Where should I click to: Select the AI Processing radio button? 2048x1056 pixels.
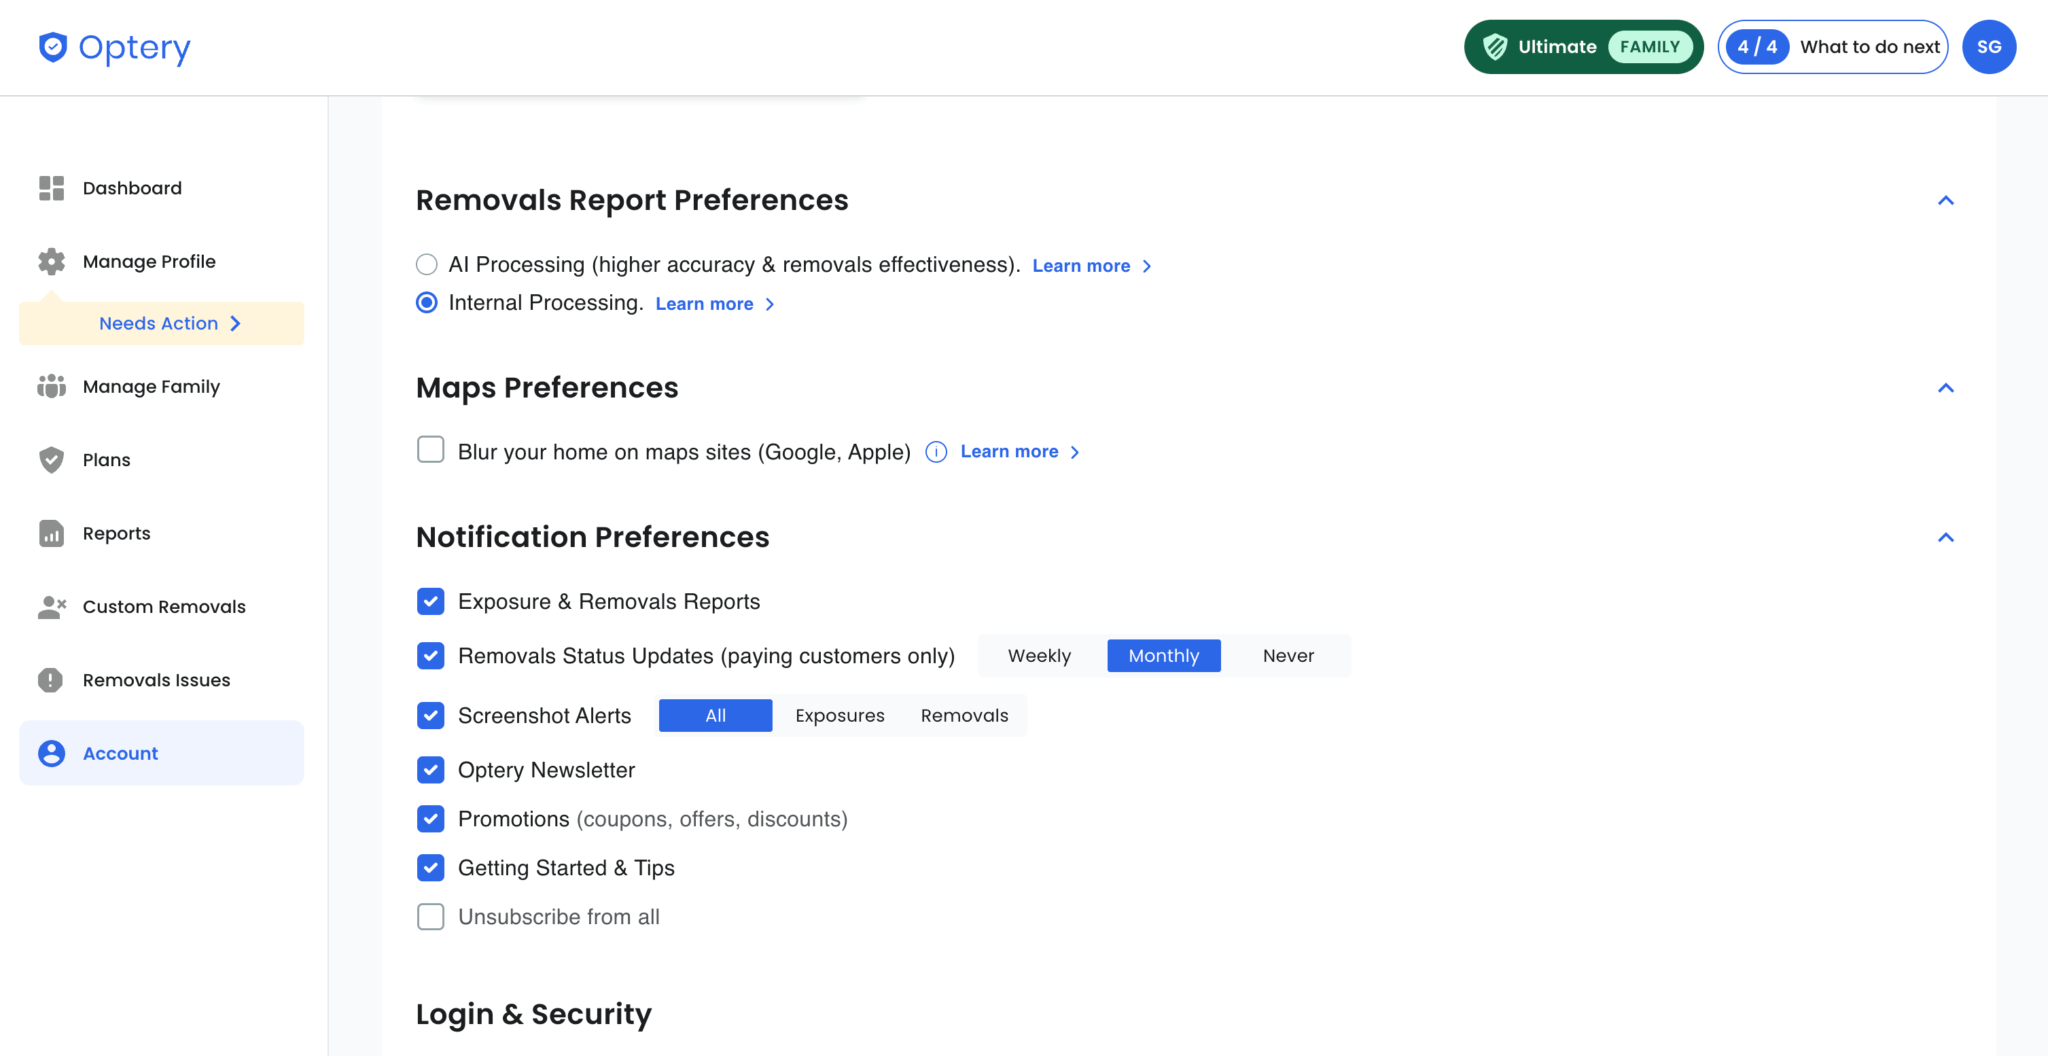click(427, 265)
